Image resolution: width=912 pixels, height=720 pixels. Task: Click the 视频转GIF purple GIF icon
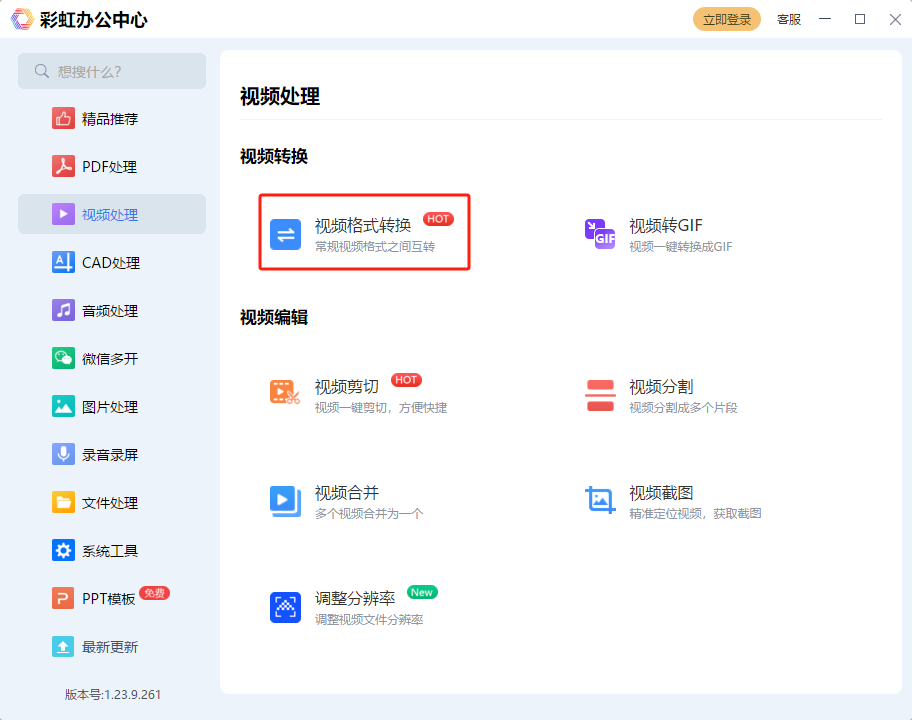click(x=600, y=234)
